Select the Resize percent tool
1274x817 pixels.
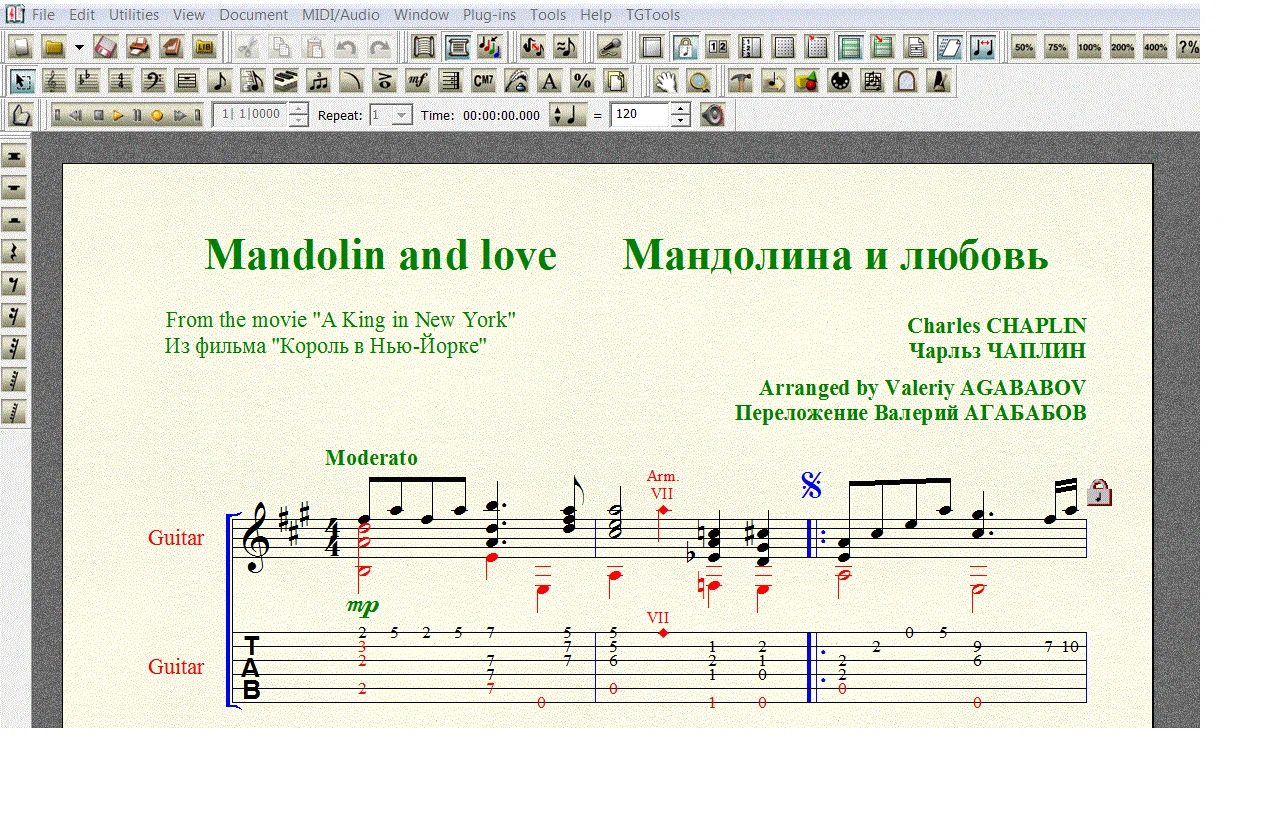click(581, 81)
